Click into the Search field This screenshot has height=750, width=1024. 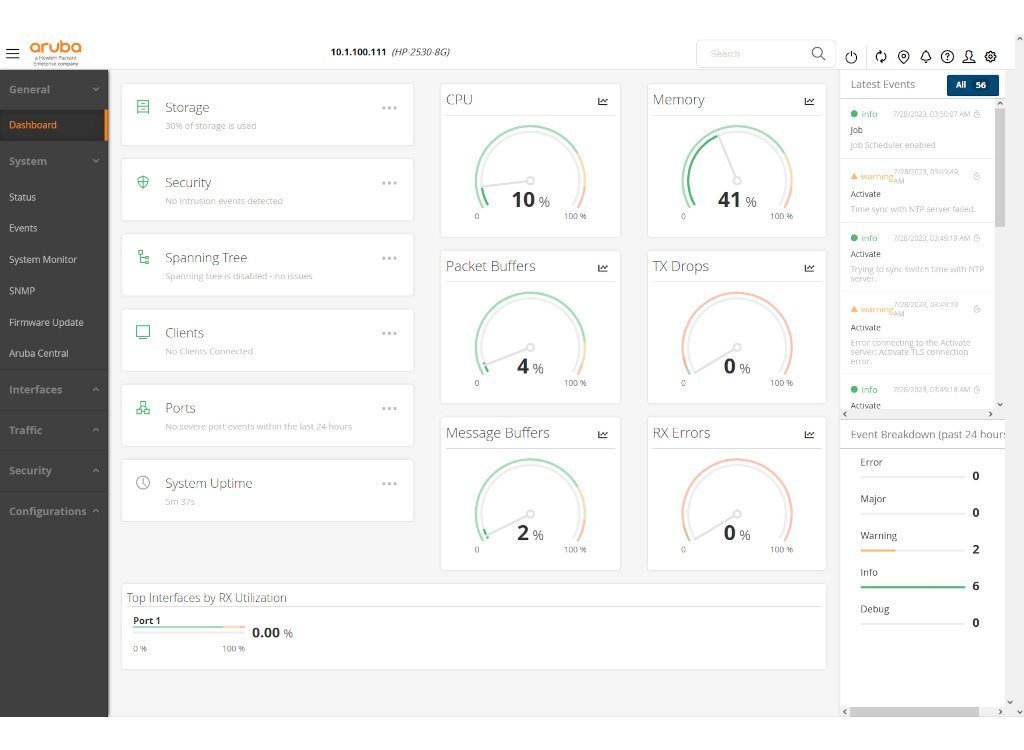coord(755,54)
